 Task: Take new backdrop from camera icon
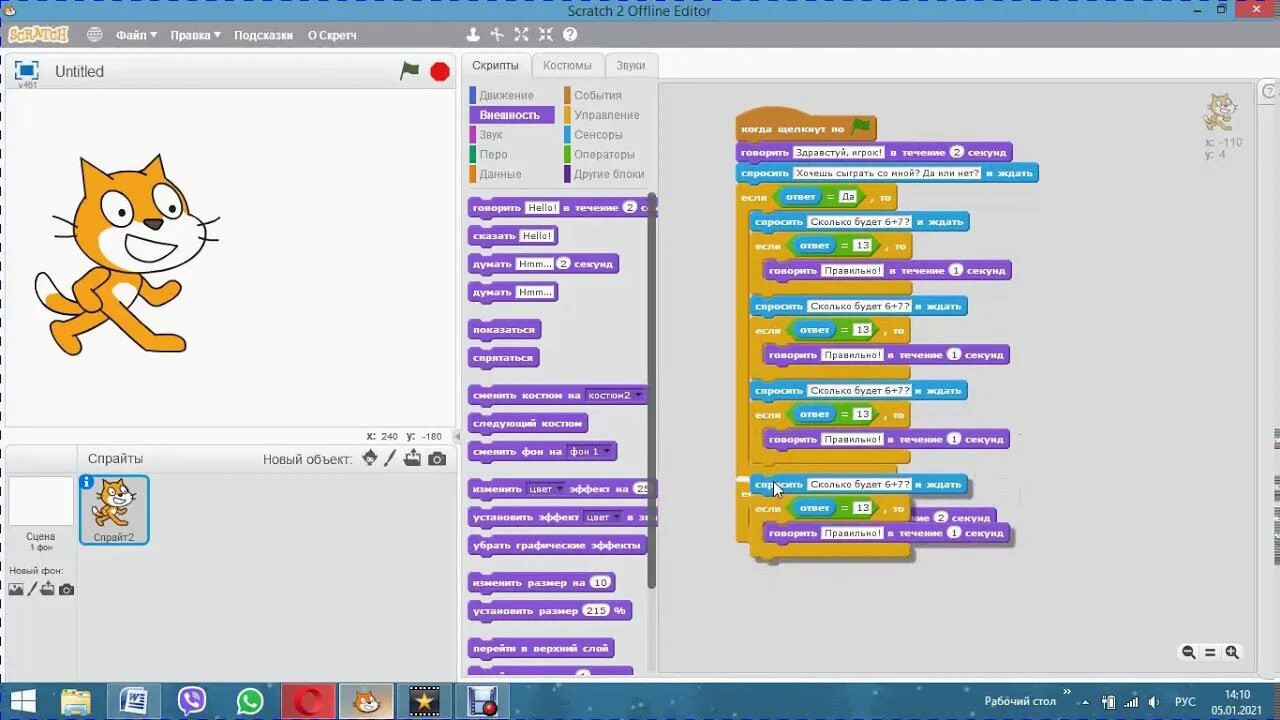click(66, 589)
